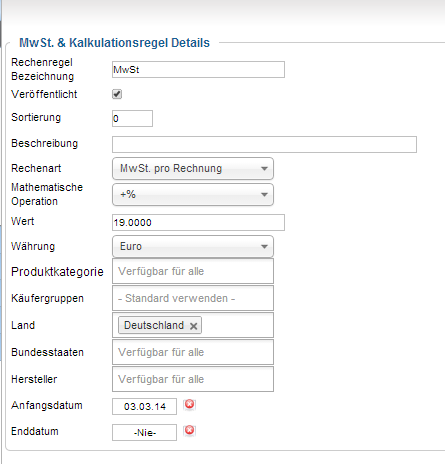Click the Sortierung label
This screenshot has height=464, width=445.
click(x=36, y=117)
